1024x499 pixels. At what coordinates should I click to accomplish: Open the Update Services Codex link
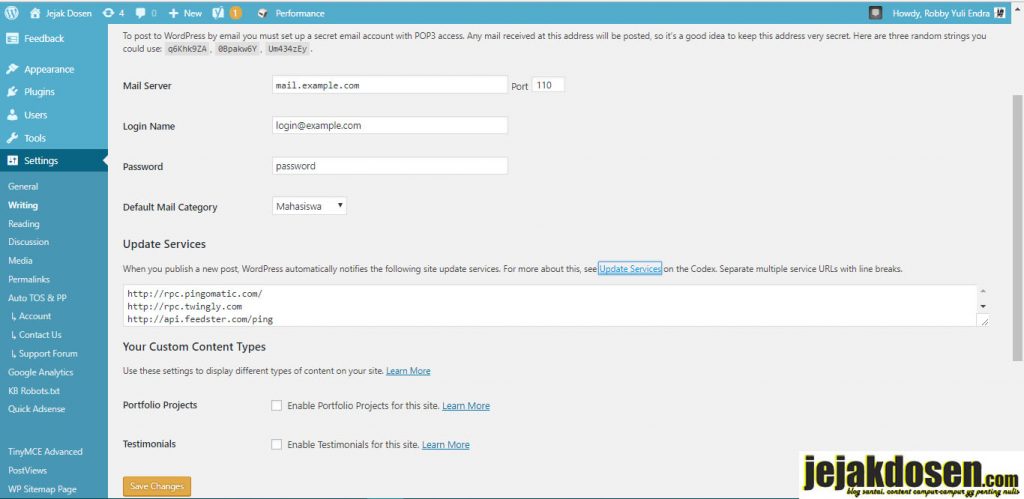pyautogui.click(x=630, y=268)
